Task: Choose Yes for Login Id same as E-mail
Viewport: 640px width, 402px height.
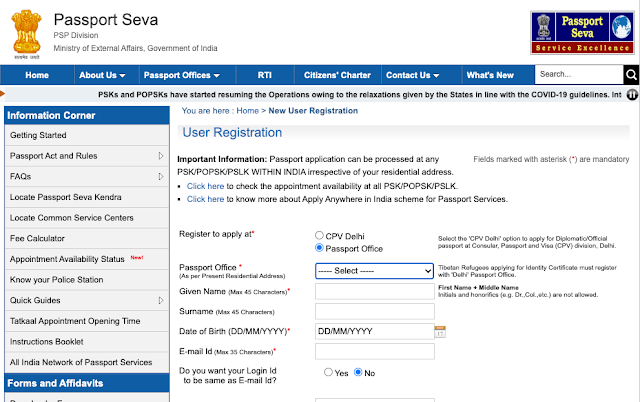Action: [329, 372]
